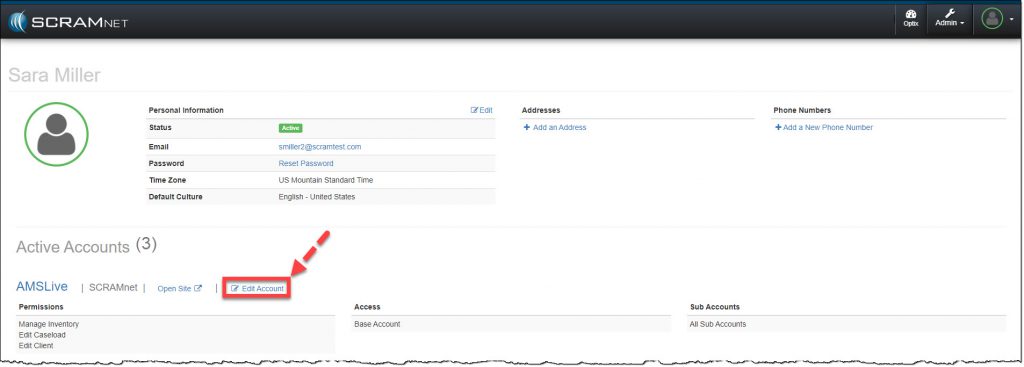This screenshot has height=367, width=1024.
Task: Edit the Personal Information section
Action: tap(481, 110)
